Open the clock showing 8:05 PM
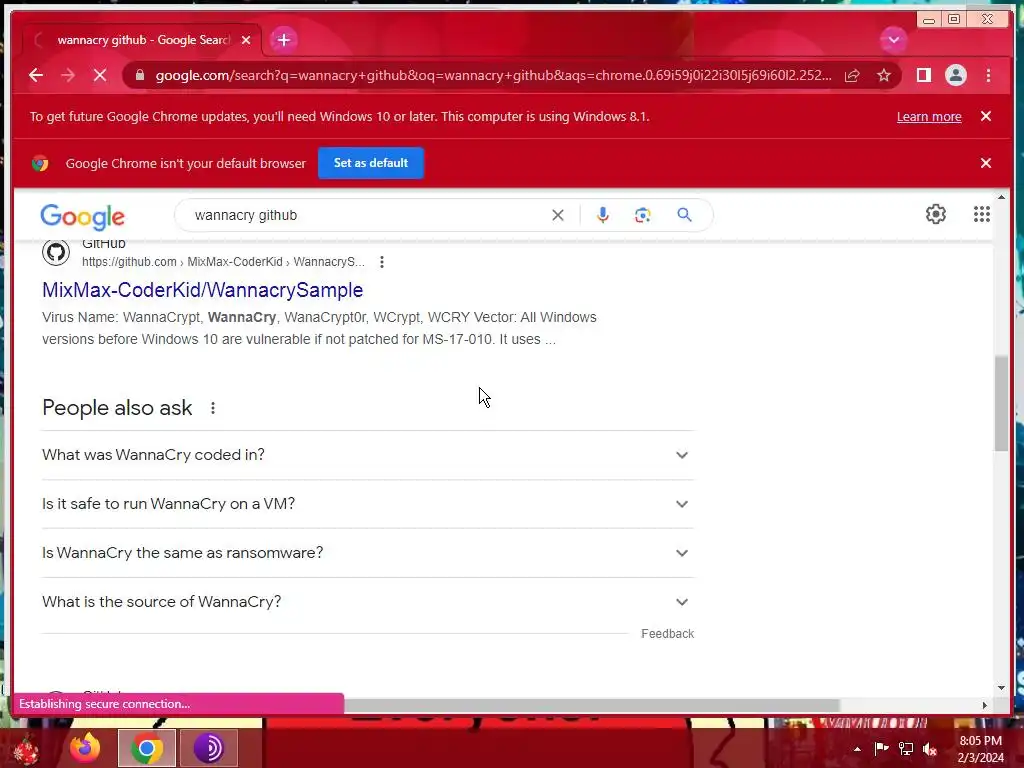Screen dimensions: 1024x768 click(980, 749)
